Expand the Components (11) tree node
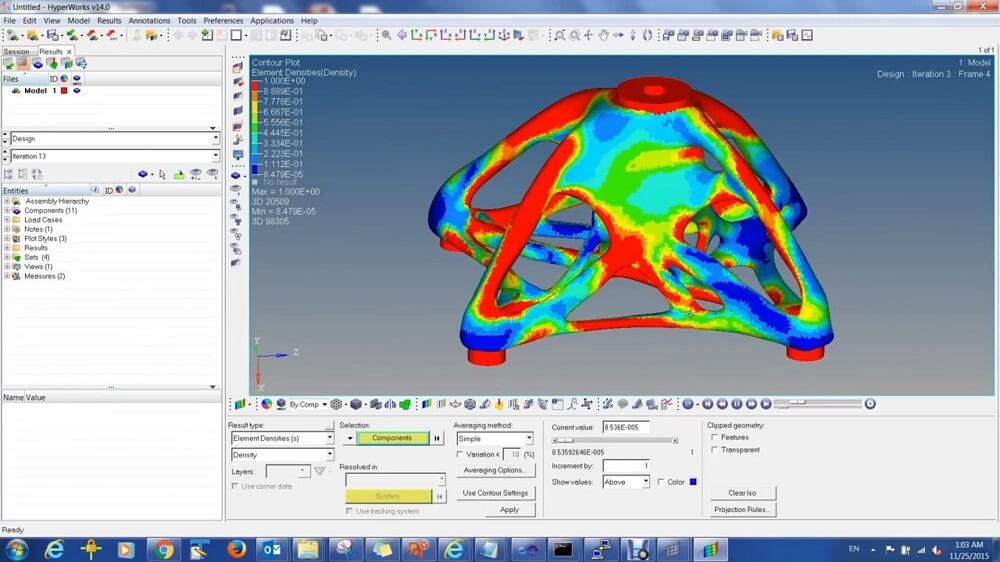 pos(7,211)
